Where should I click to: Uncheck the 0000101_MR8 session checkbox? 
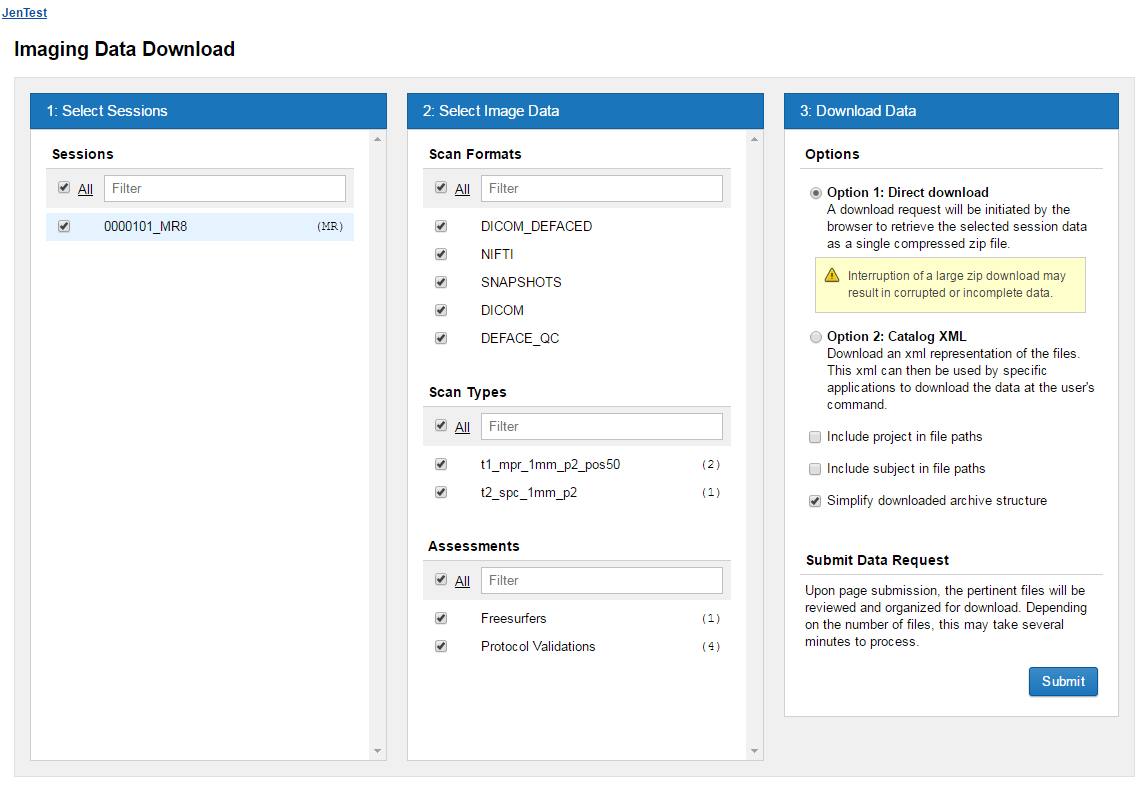pos(64,227)
